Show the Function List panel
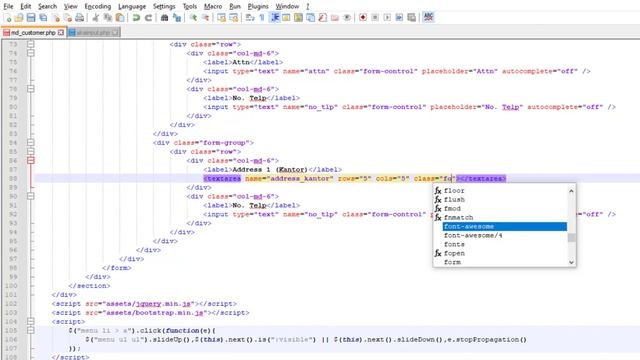The width and height of the screenshot is (640, 360). click(x=322, y=18)
